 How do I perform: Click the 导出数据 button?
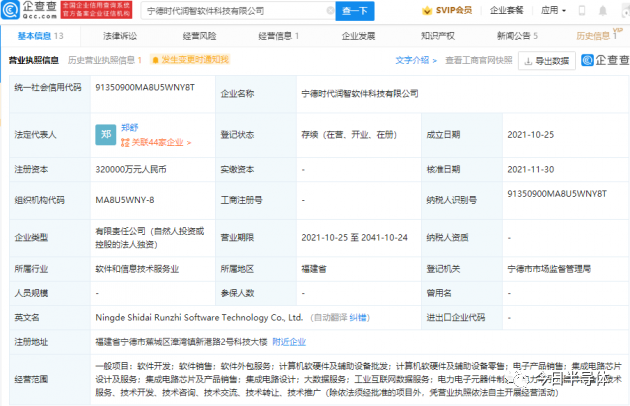click(x=547, y=61)
